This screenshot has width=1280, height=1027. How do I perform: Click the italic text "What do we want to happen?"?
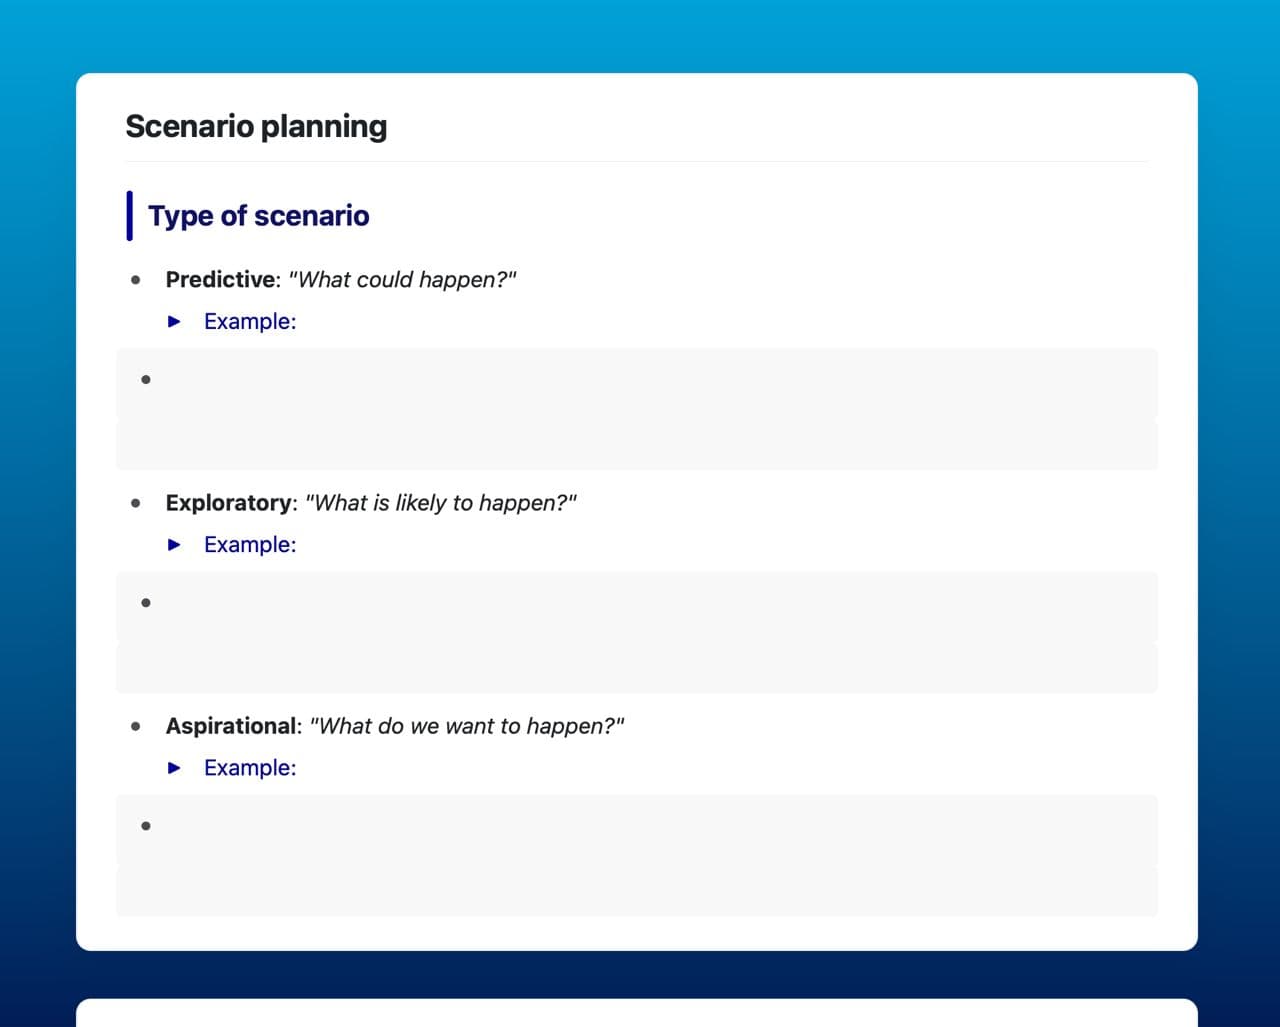(x=466, y=726)
